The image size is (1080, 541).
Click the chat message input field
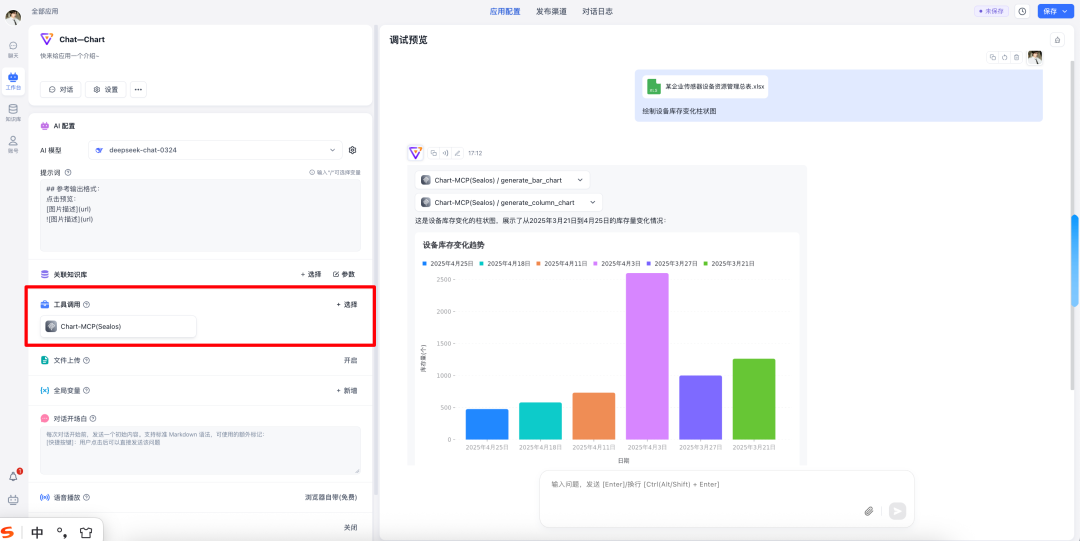[x=700, y=484]
